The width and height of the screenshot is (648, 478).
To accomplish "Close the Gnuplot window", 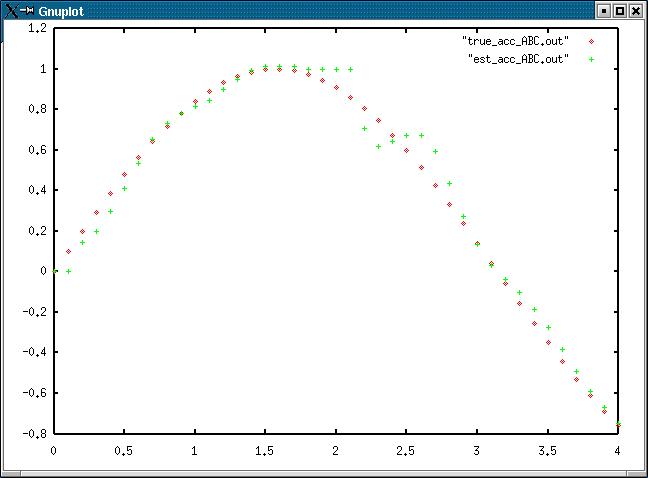I will pyautogui.click(x=636, y=11).
